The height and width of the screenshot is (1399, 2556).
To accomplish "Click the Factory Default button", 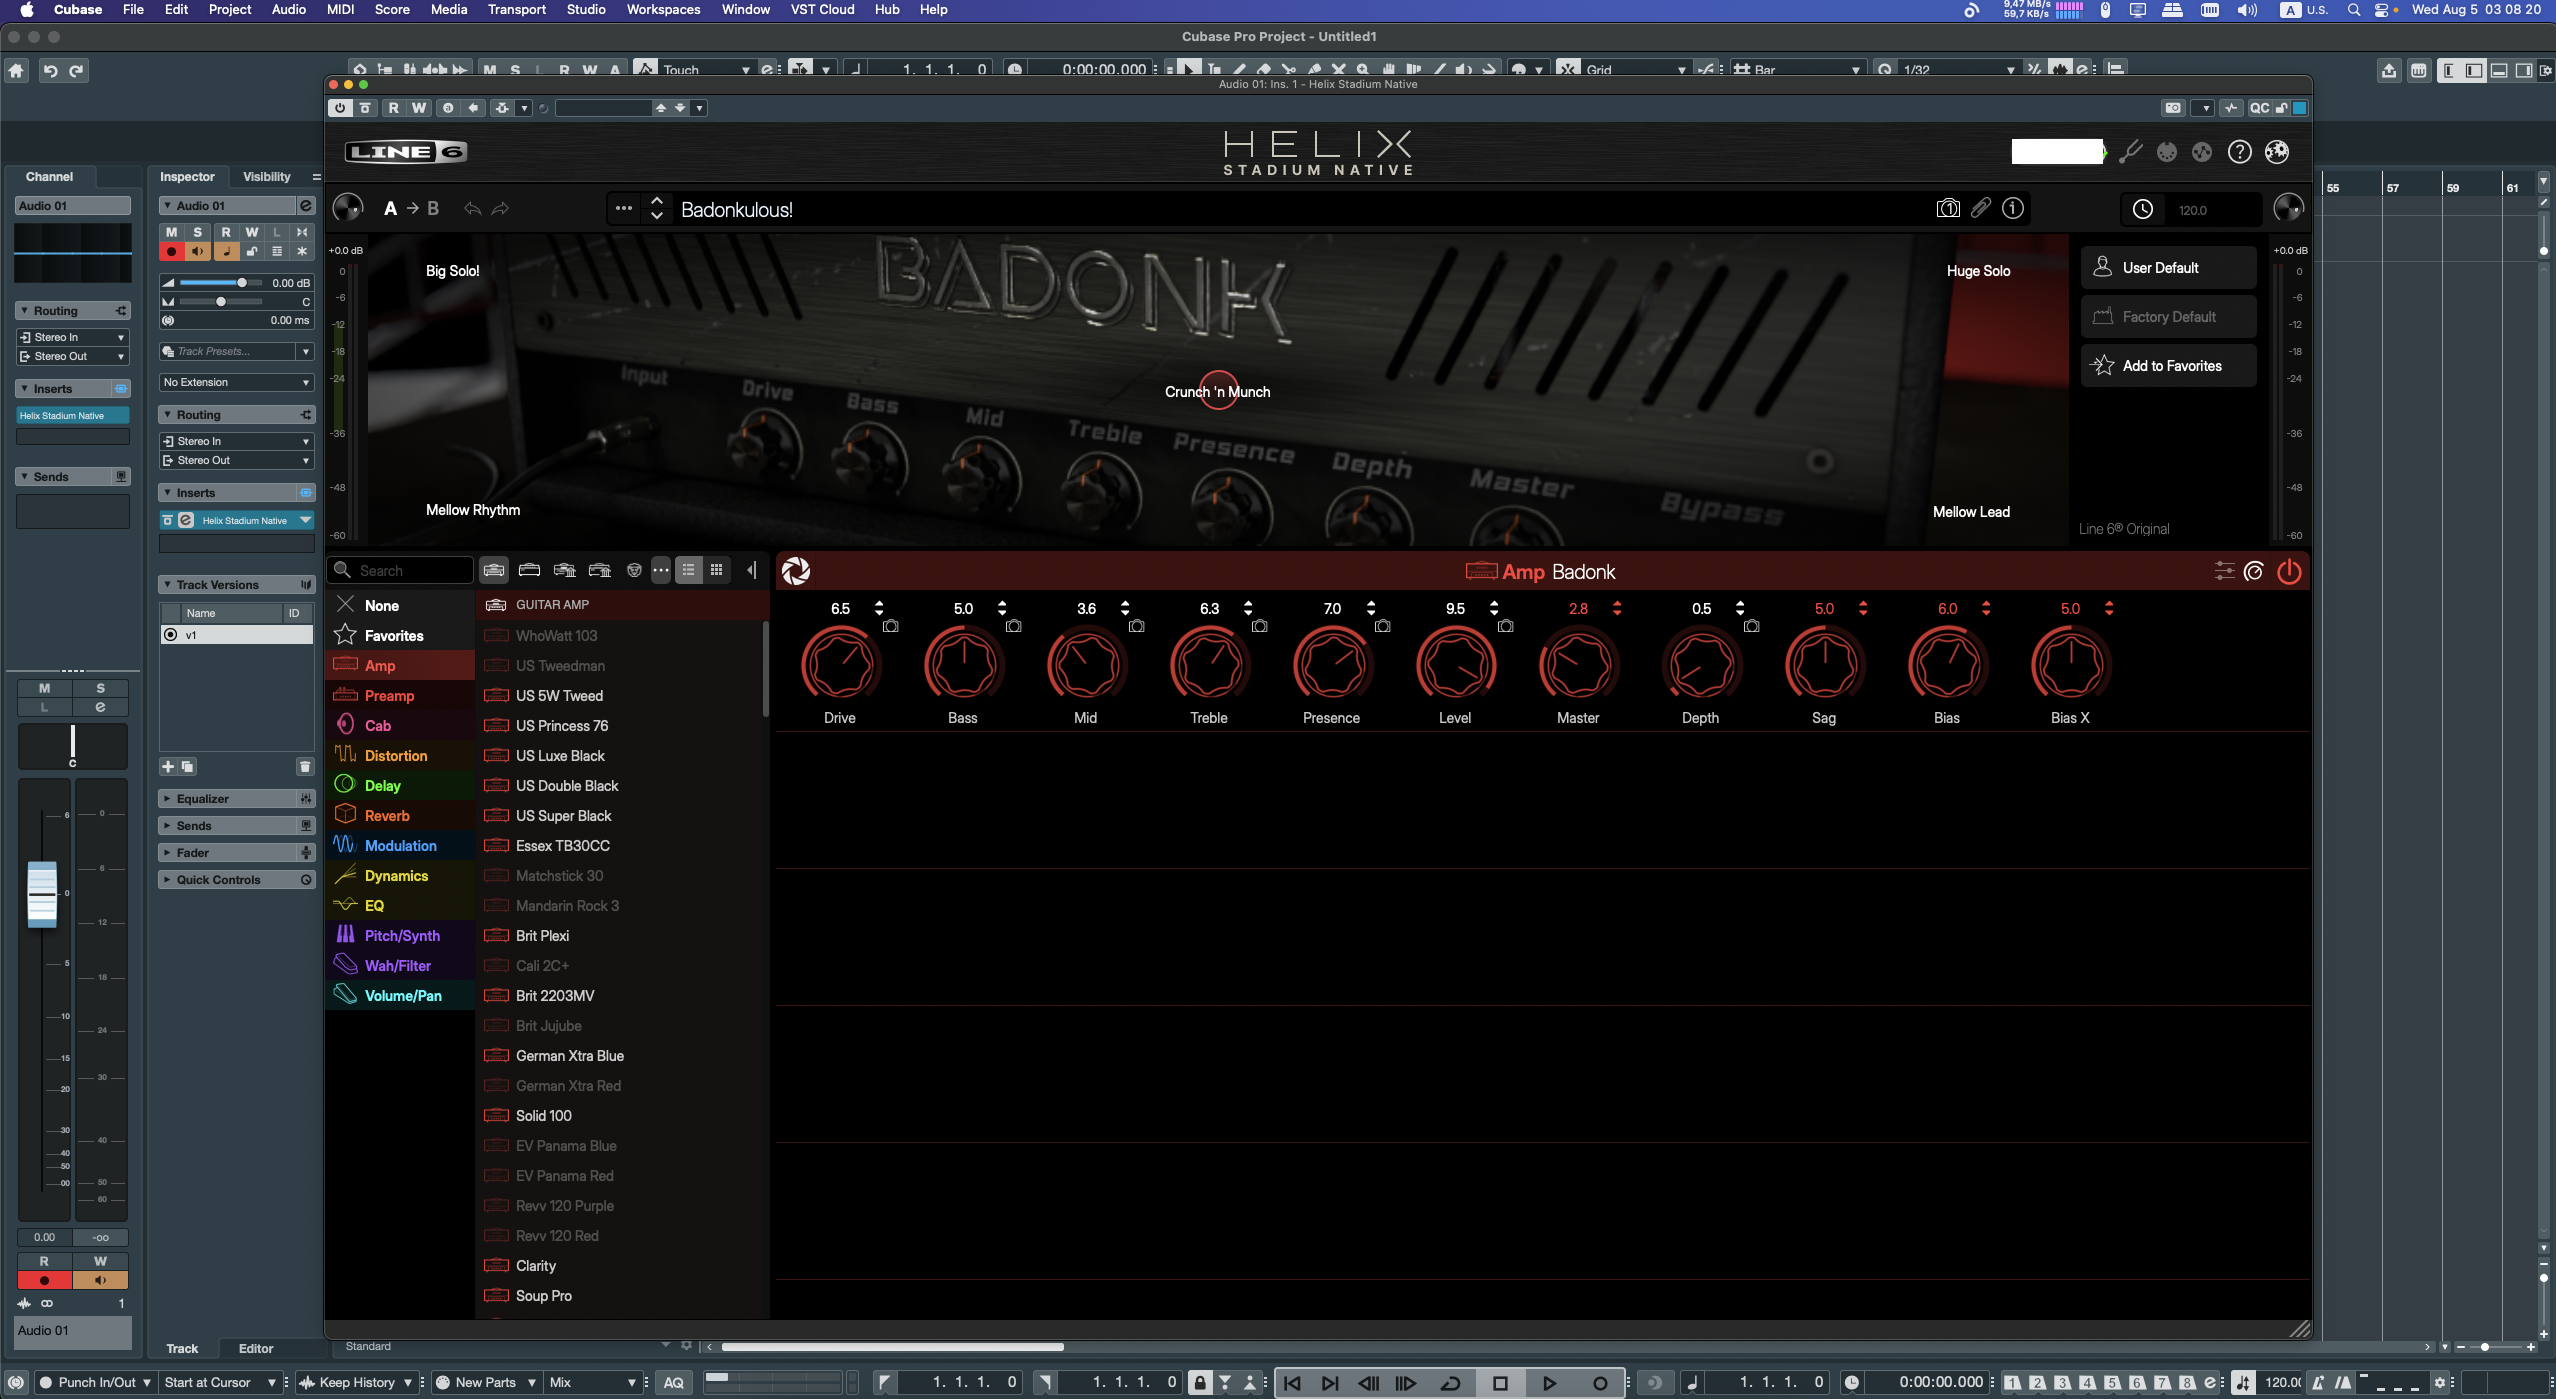I will pyautogui.click(x=2168, y=317).
